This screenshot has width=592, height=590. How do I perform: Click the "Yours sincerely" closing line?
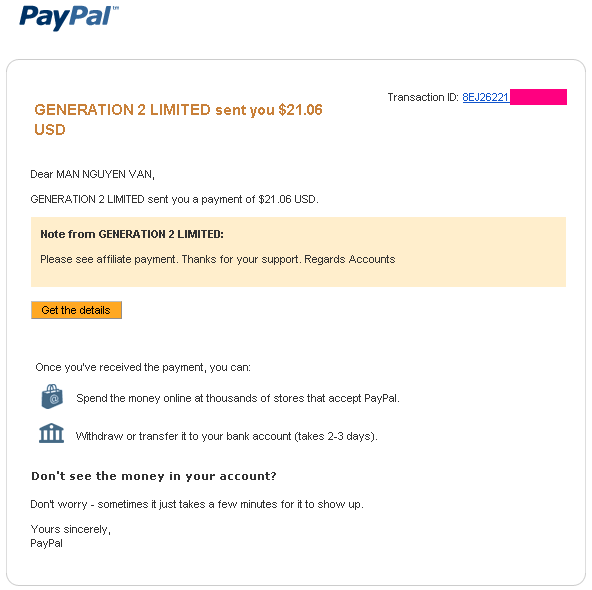click(70, 530)
